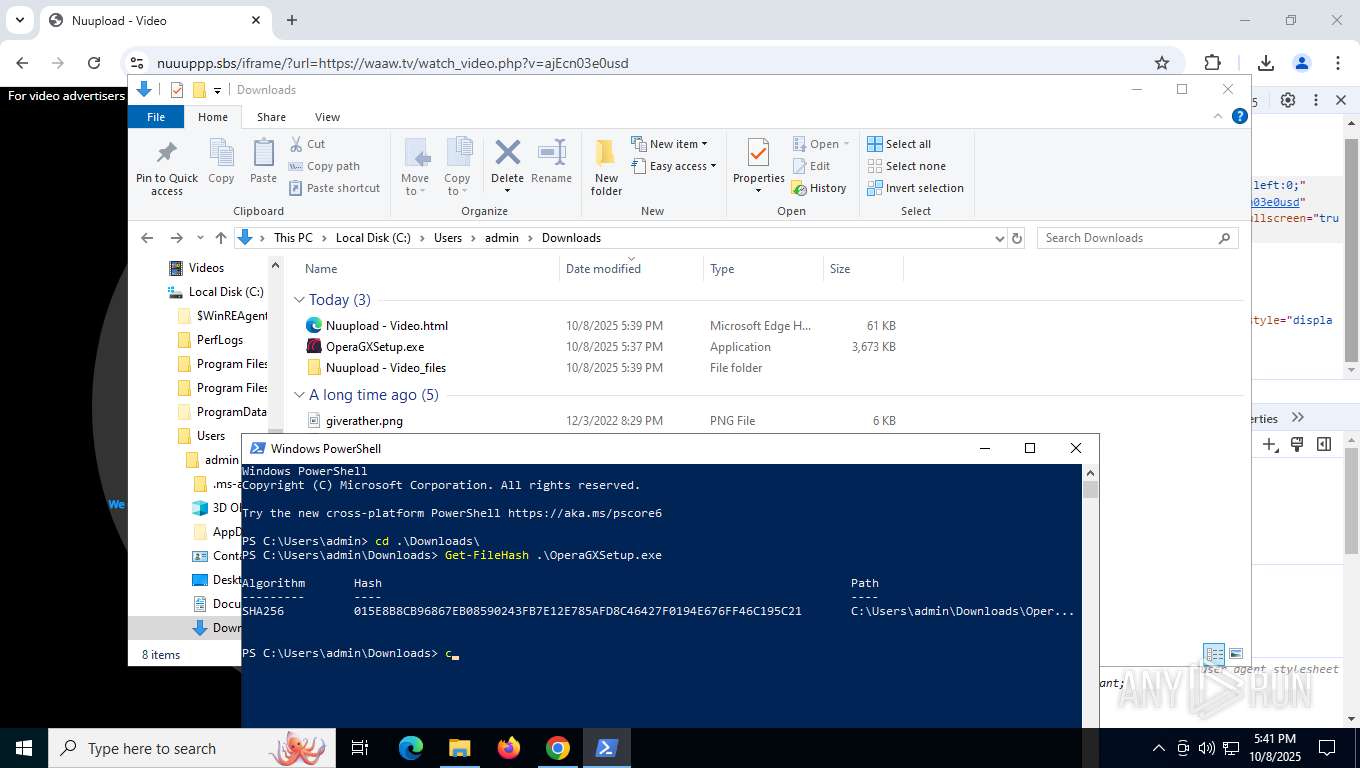The height and width of the screenshot is (768, 1360).
Task: Open Chrome downloads icon
Action: (x=1265, y=63)
